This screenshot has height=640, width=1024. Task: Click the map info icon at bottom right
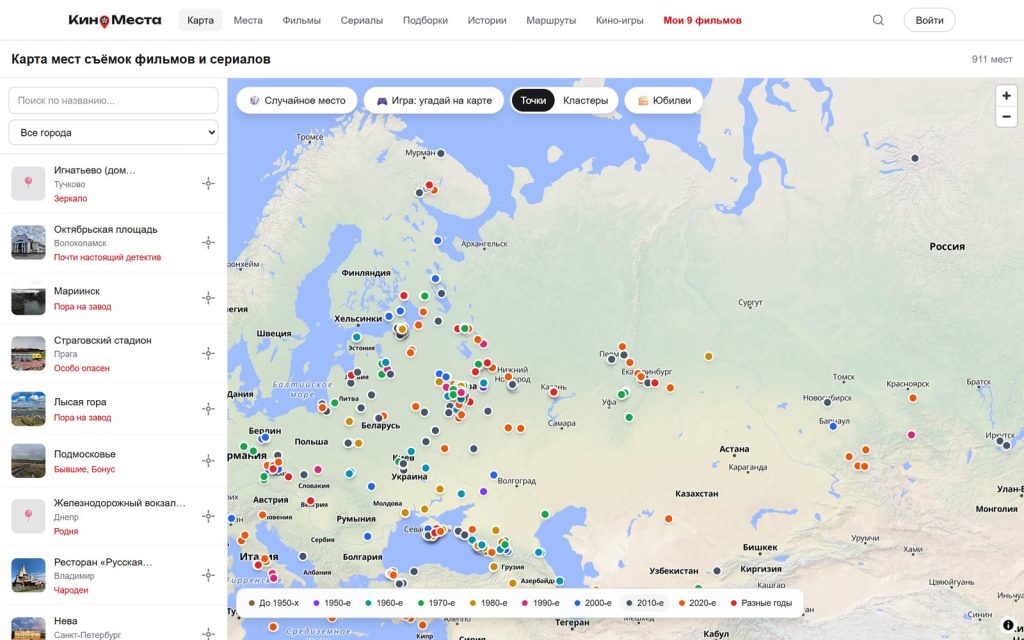pos(1008,626)
